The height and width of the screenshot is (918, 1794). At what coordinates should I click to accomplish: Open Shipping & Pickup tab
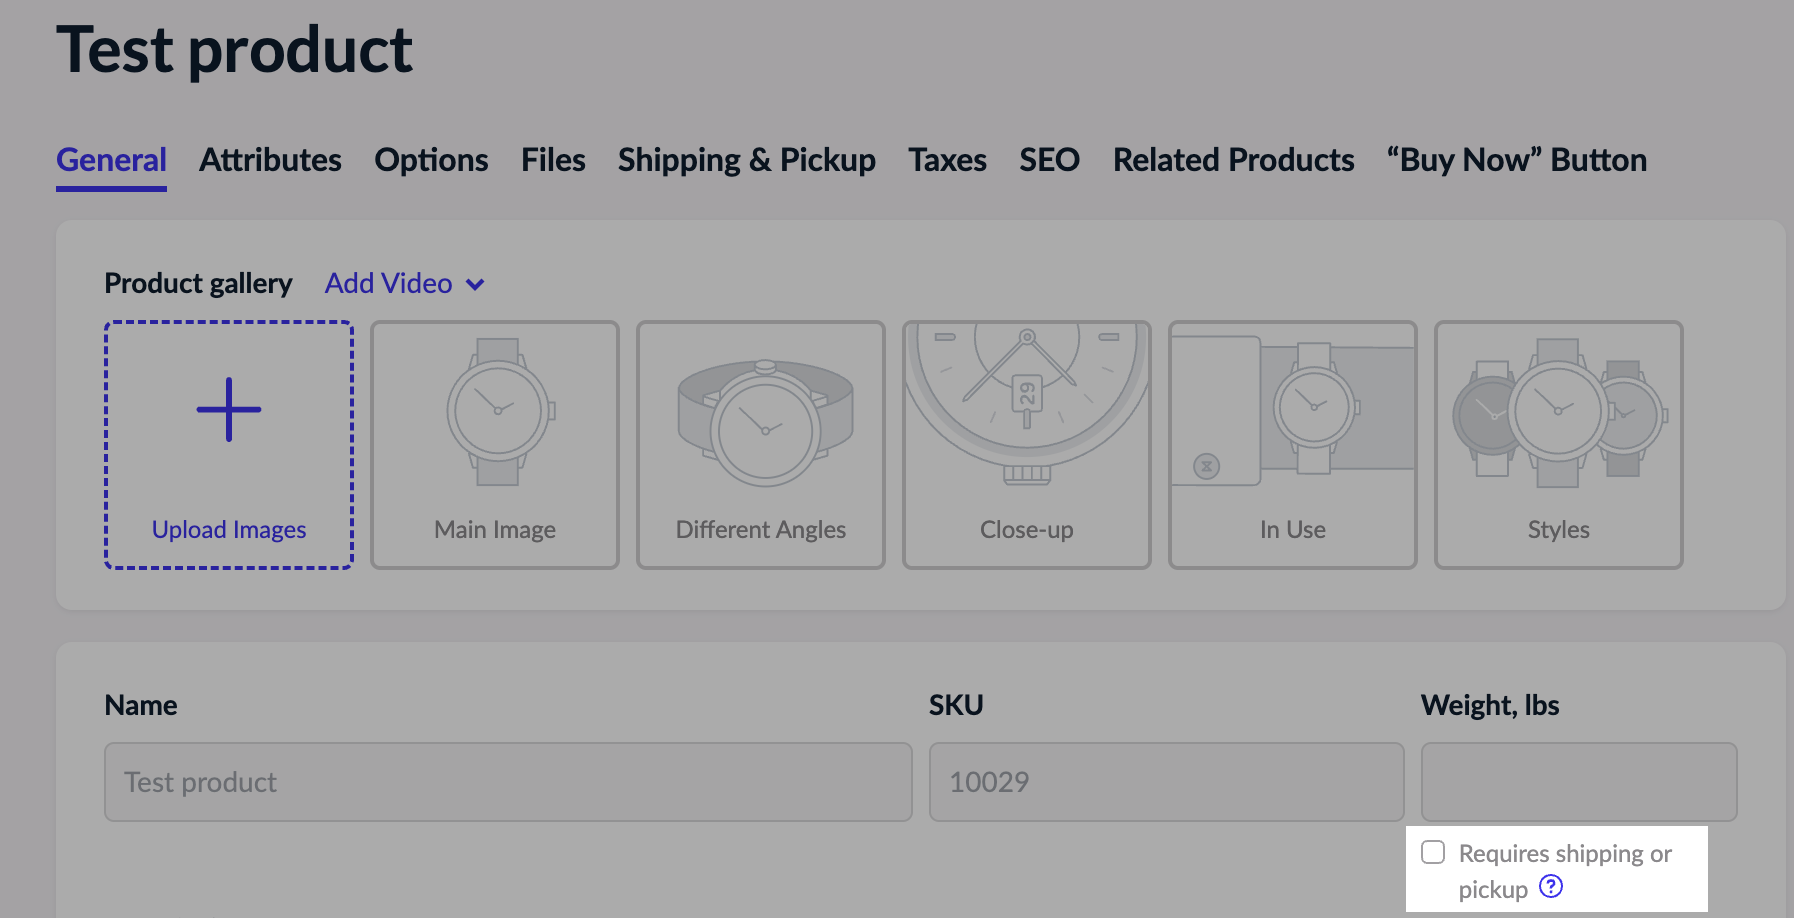(746, 160)
